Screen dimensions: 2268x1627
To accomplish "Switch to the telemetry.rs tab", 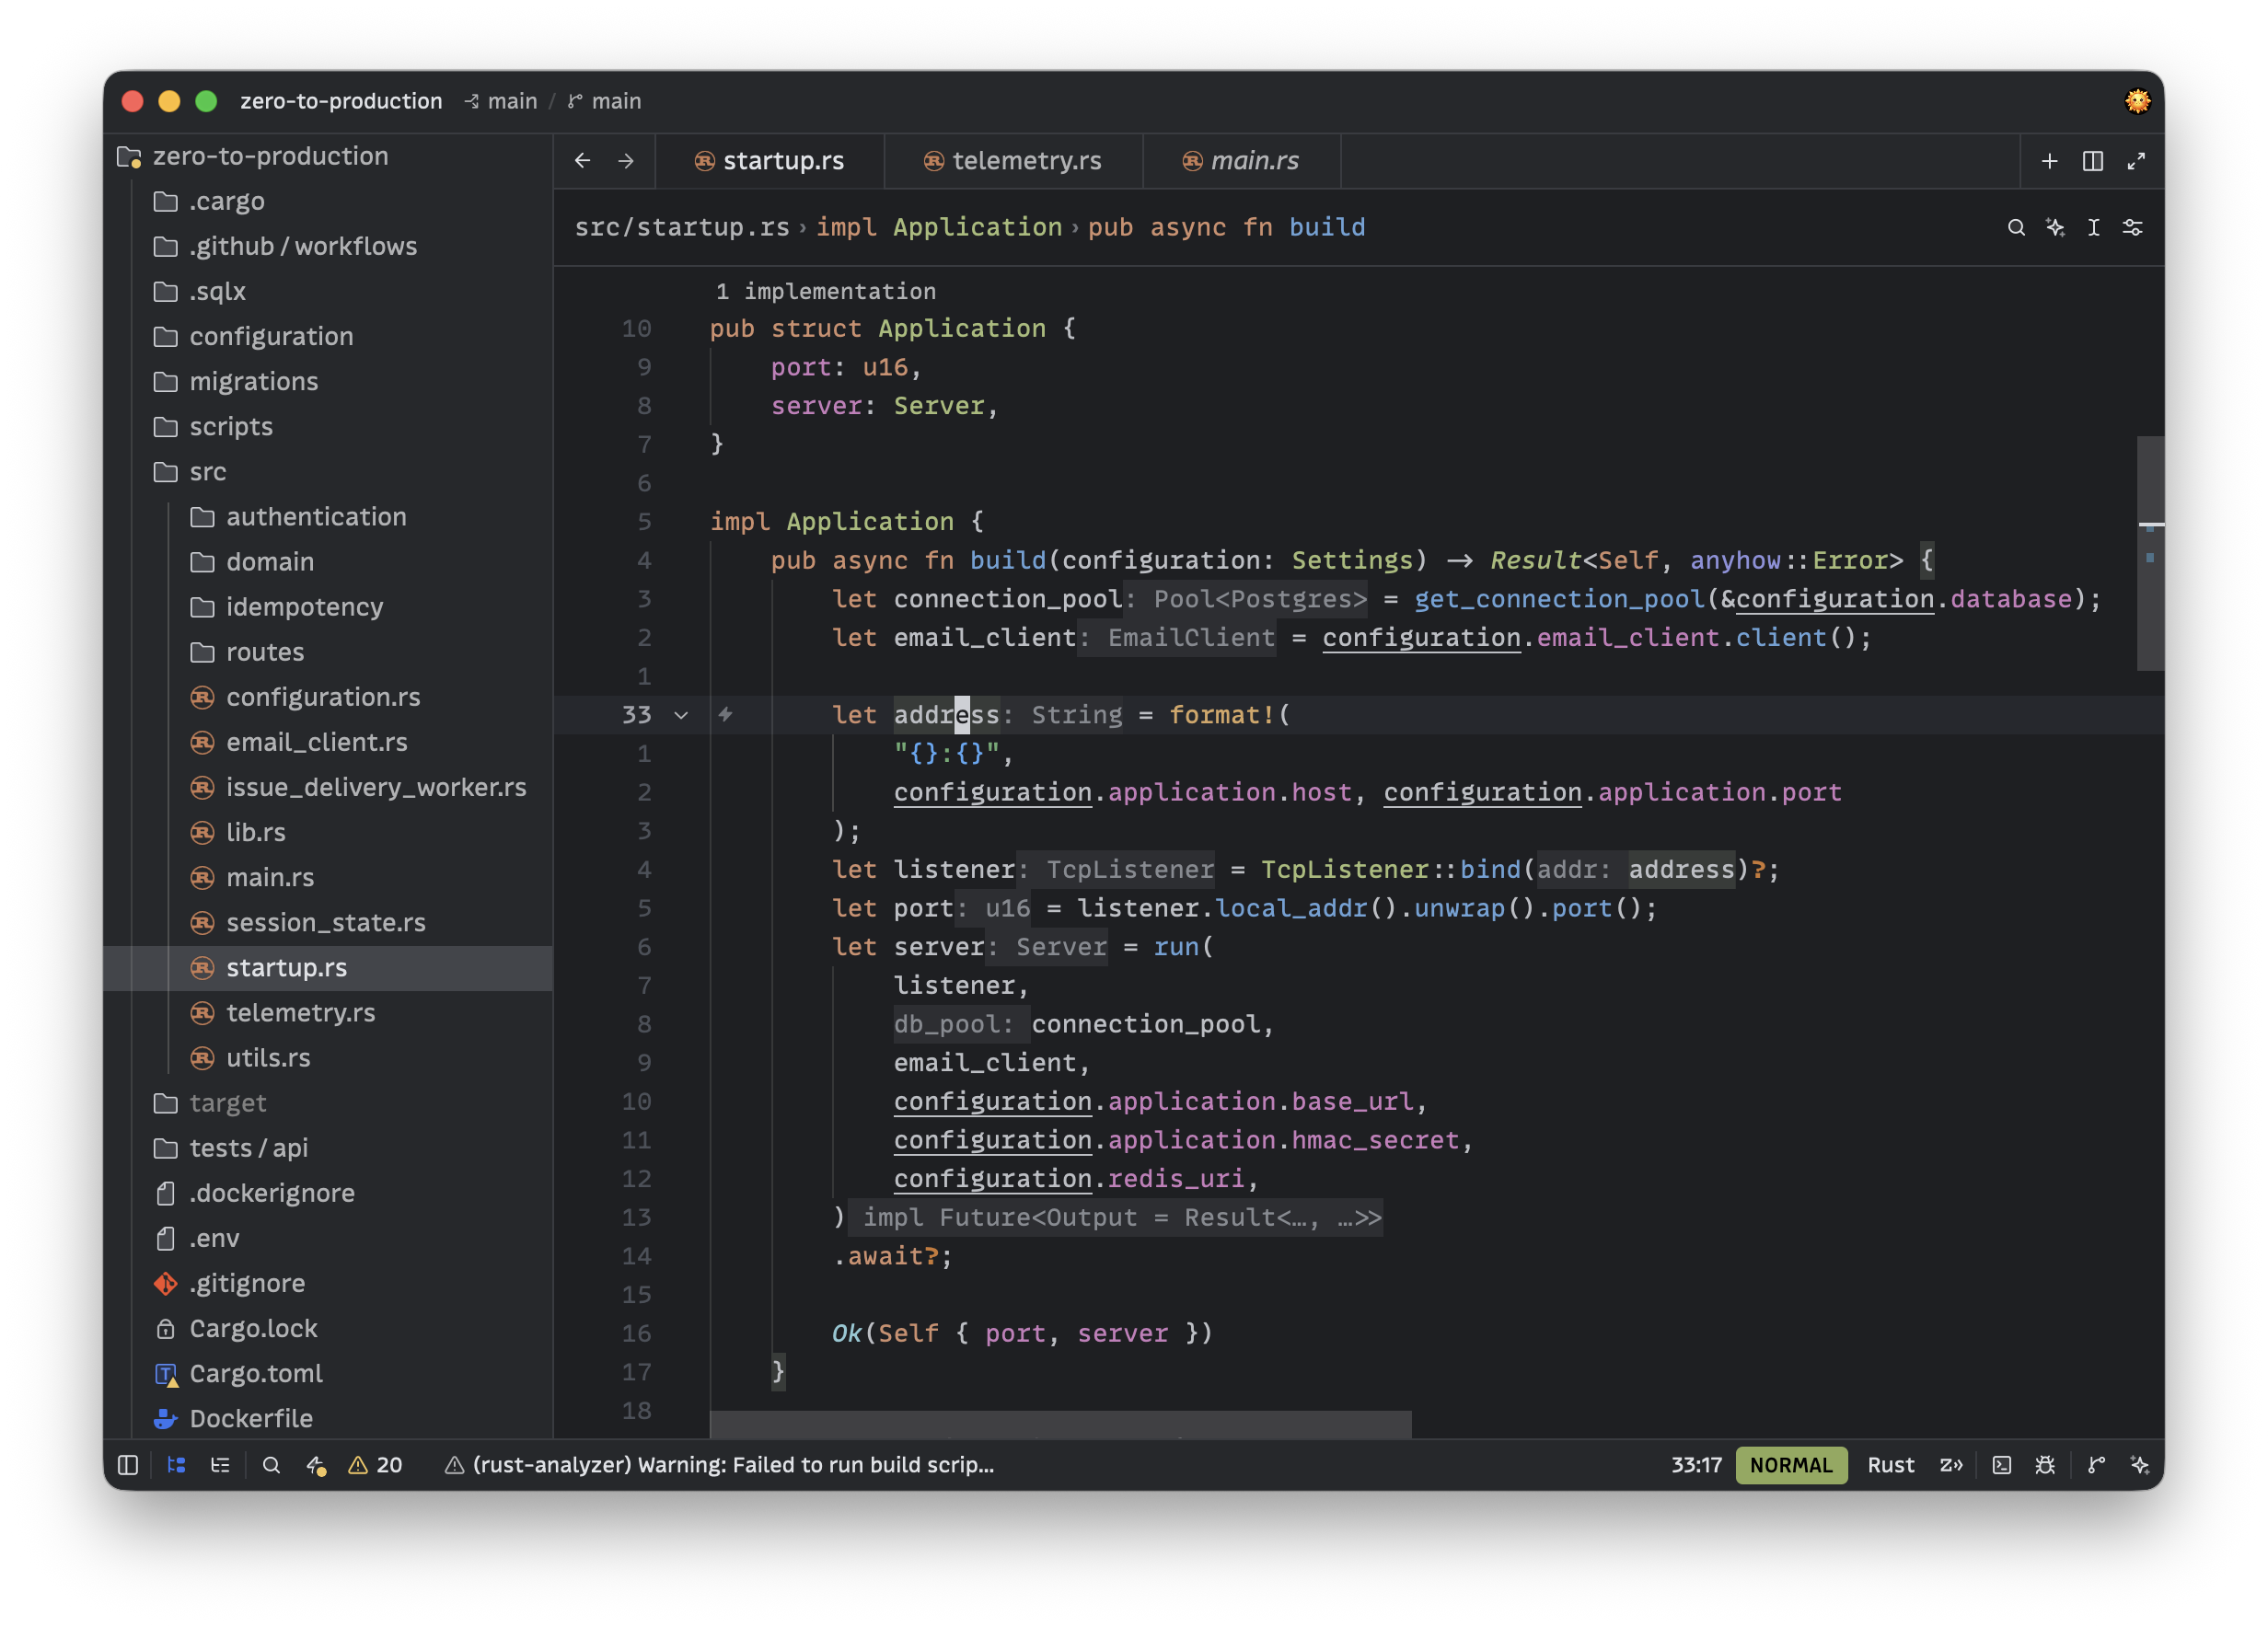I will coord(1013,161).
